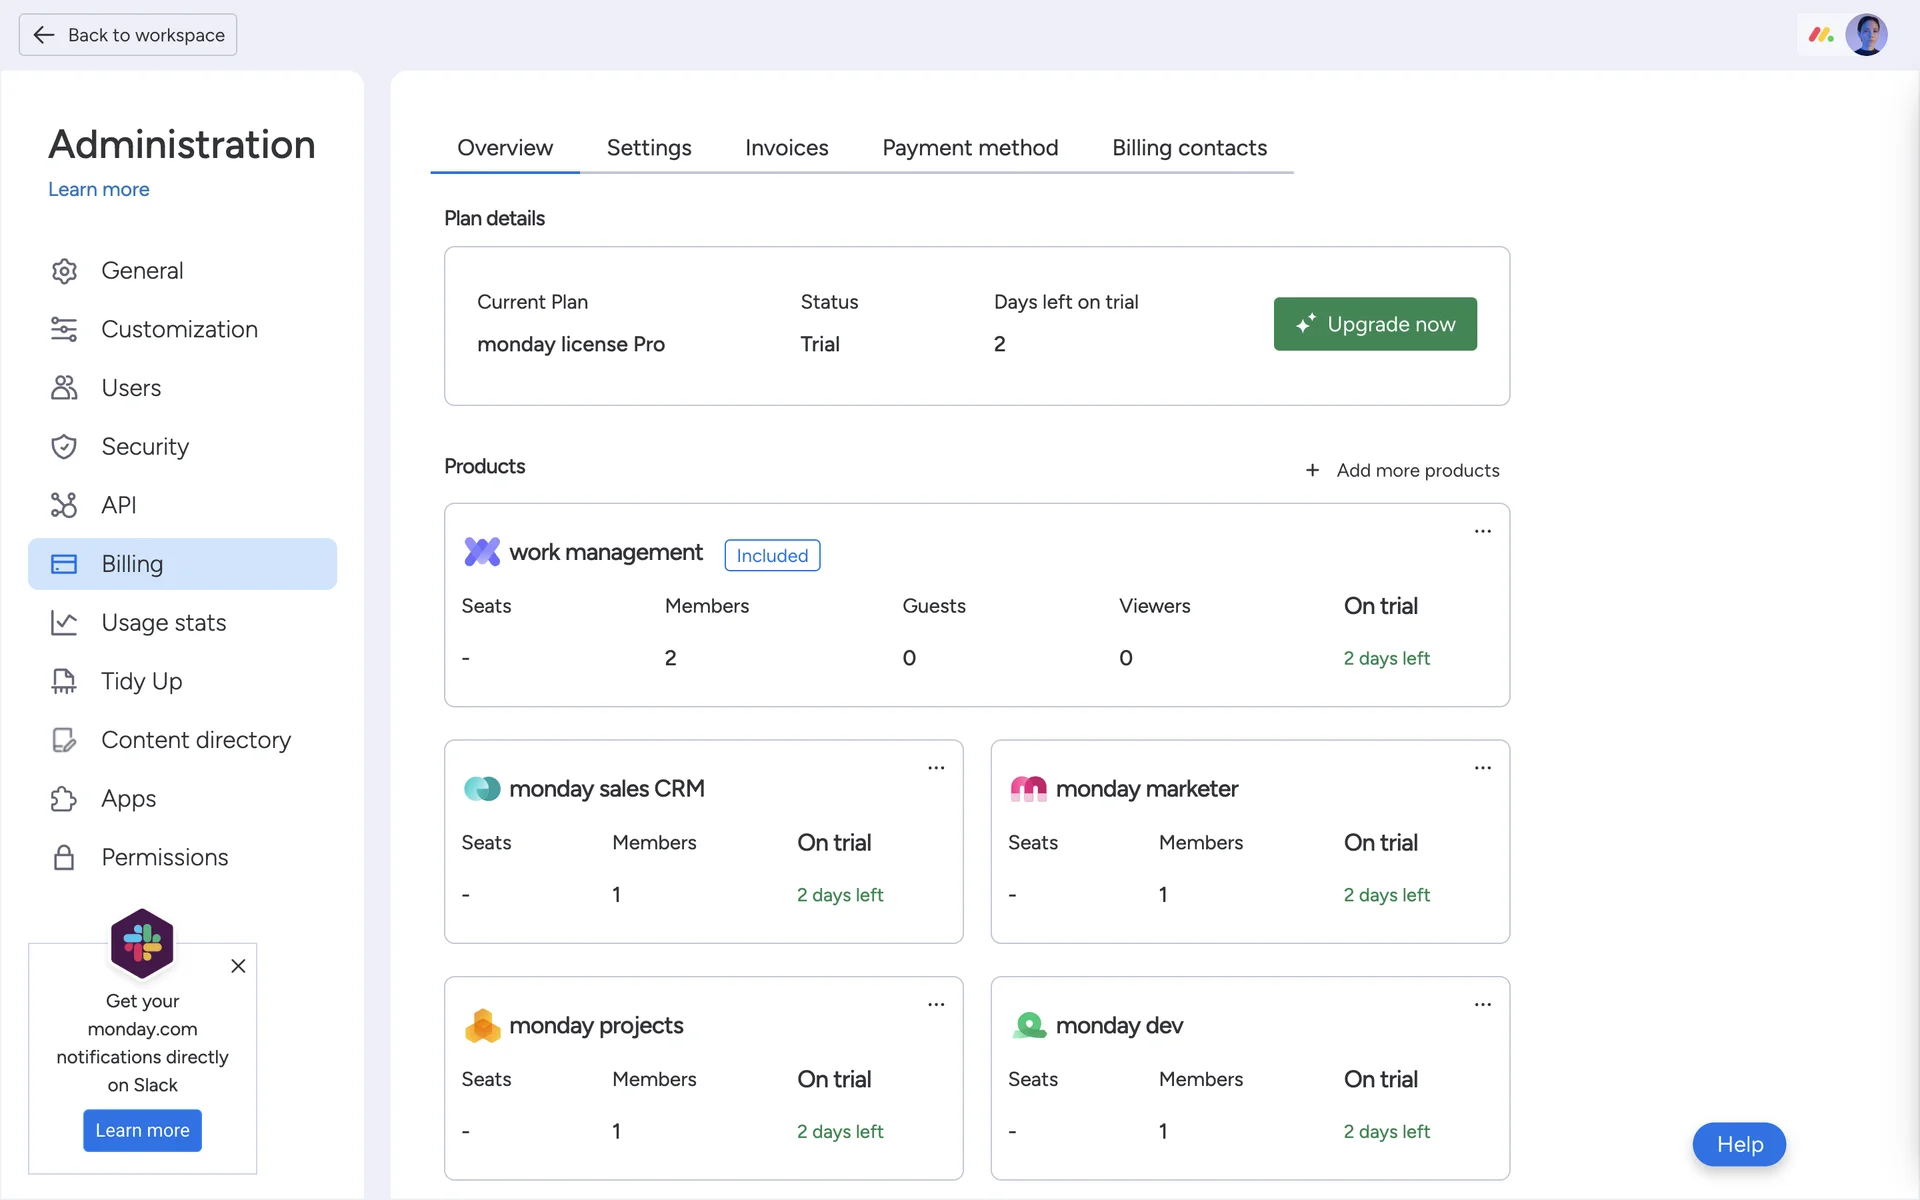Click the Upgrade now button
The image size is (1920, 1200).
1374,324
